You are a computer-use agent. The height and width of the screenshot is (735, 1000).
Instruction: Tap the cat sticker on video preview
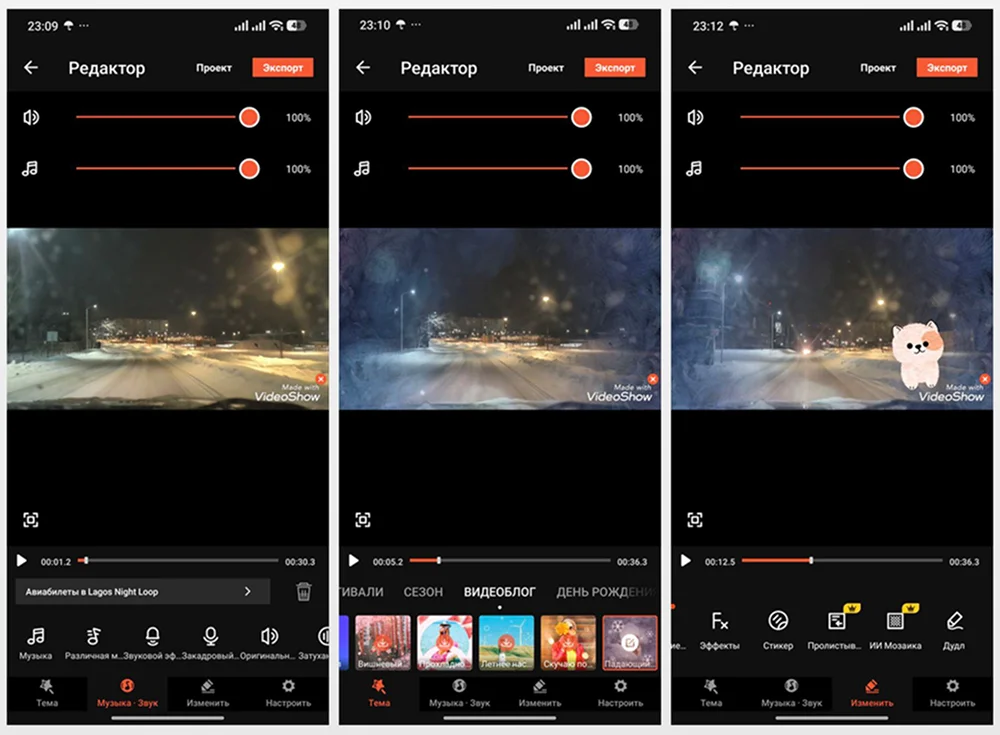tap(920, 353)
